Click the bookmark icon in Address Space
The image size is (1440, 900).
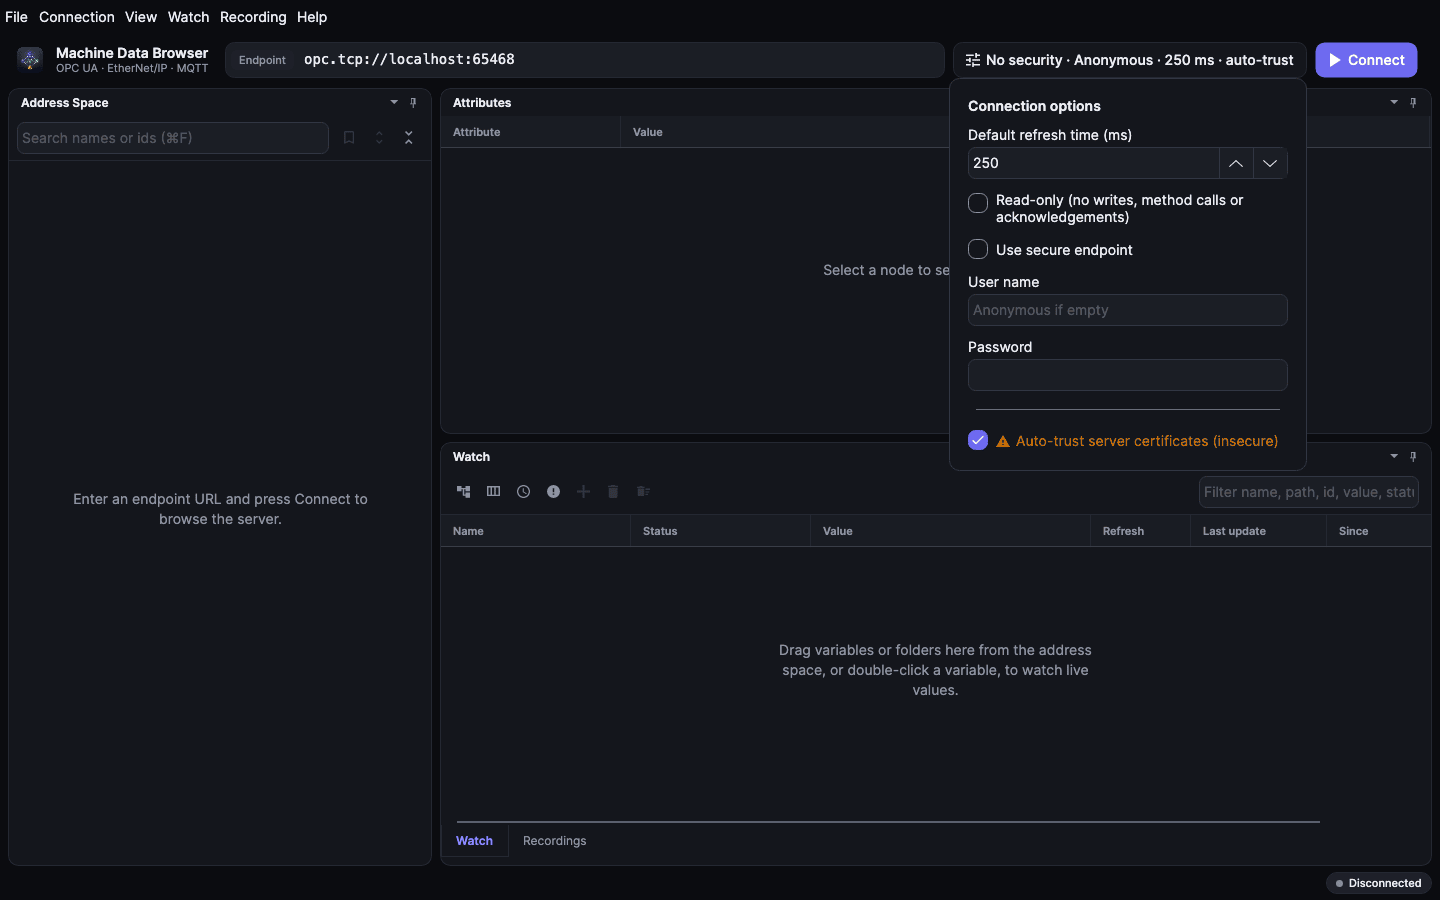point(349,138)
